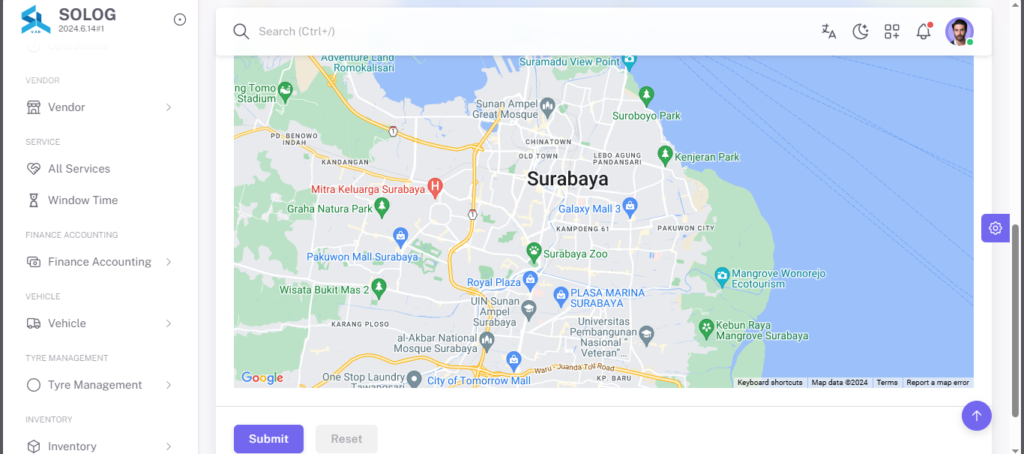Screen dimensions: 1024x454
Task: Click the page vertical scrollbar
Action: tap(1014, 320)
